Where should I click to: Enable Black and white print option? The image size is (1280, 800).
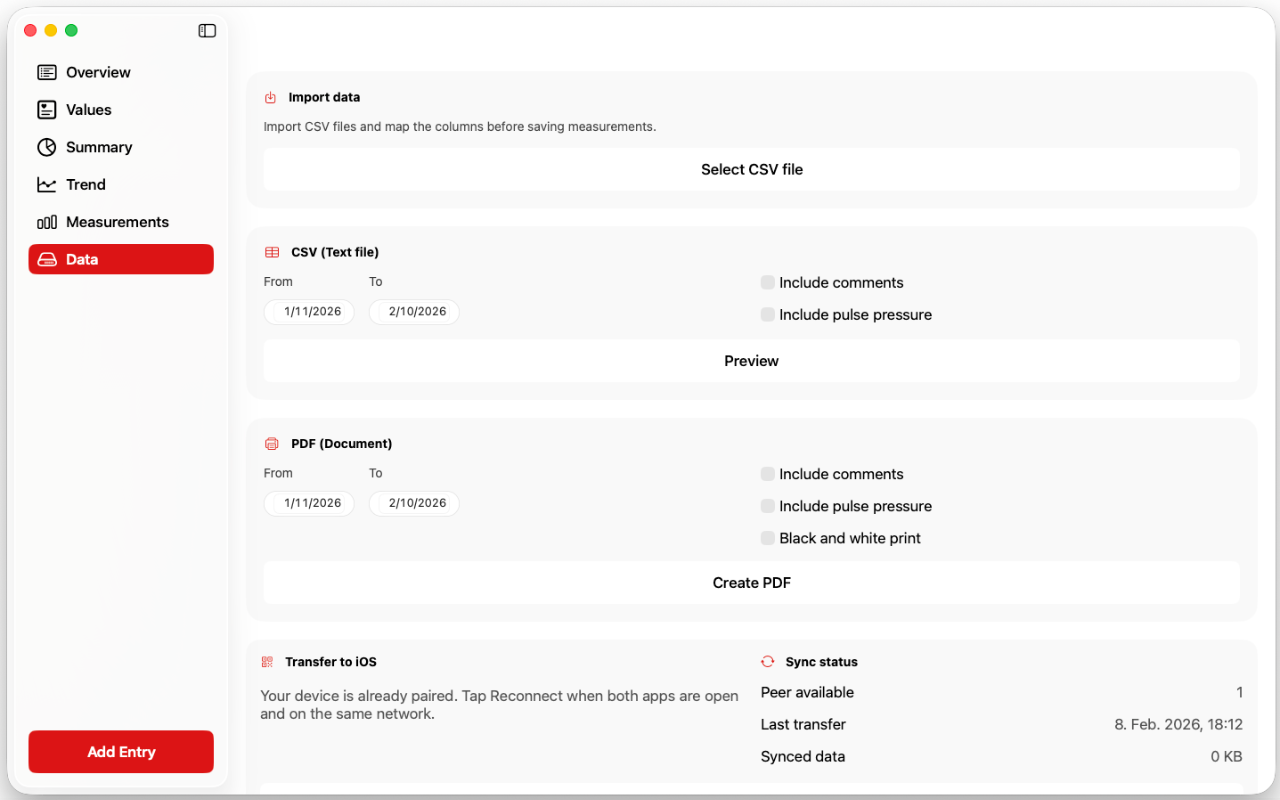(x=768, y=538)
